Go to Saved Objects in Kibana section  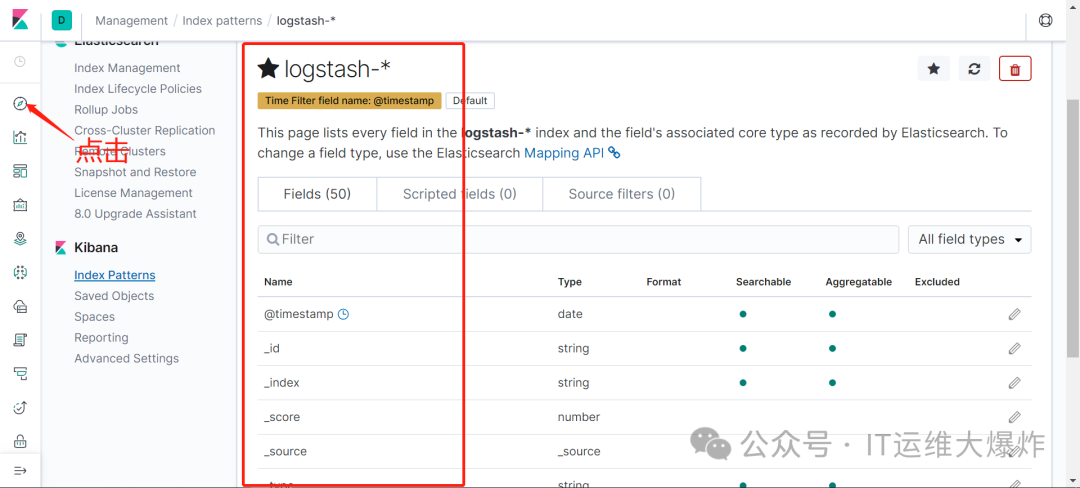tap(114, 296)
